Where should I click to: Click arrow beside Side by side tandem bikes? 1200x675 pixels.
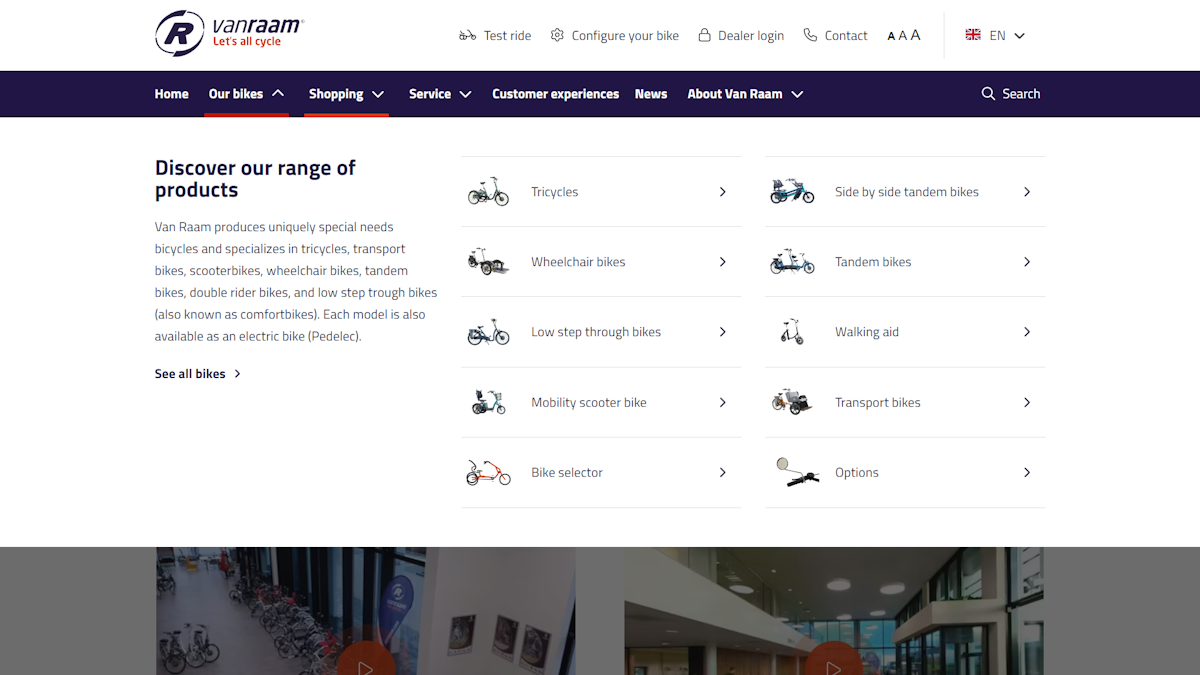point(1027,191)
